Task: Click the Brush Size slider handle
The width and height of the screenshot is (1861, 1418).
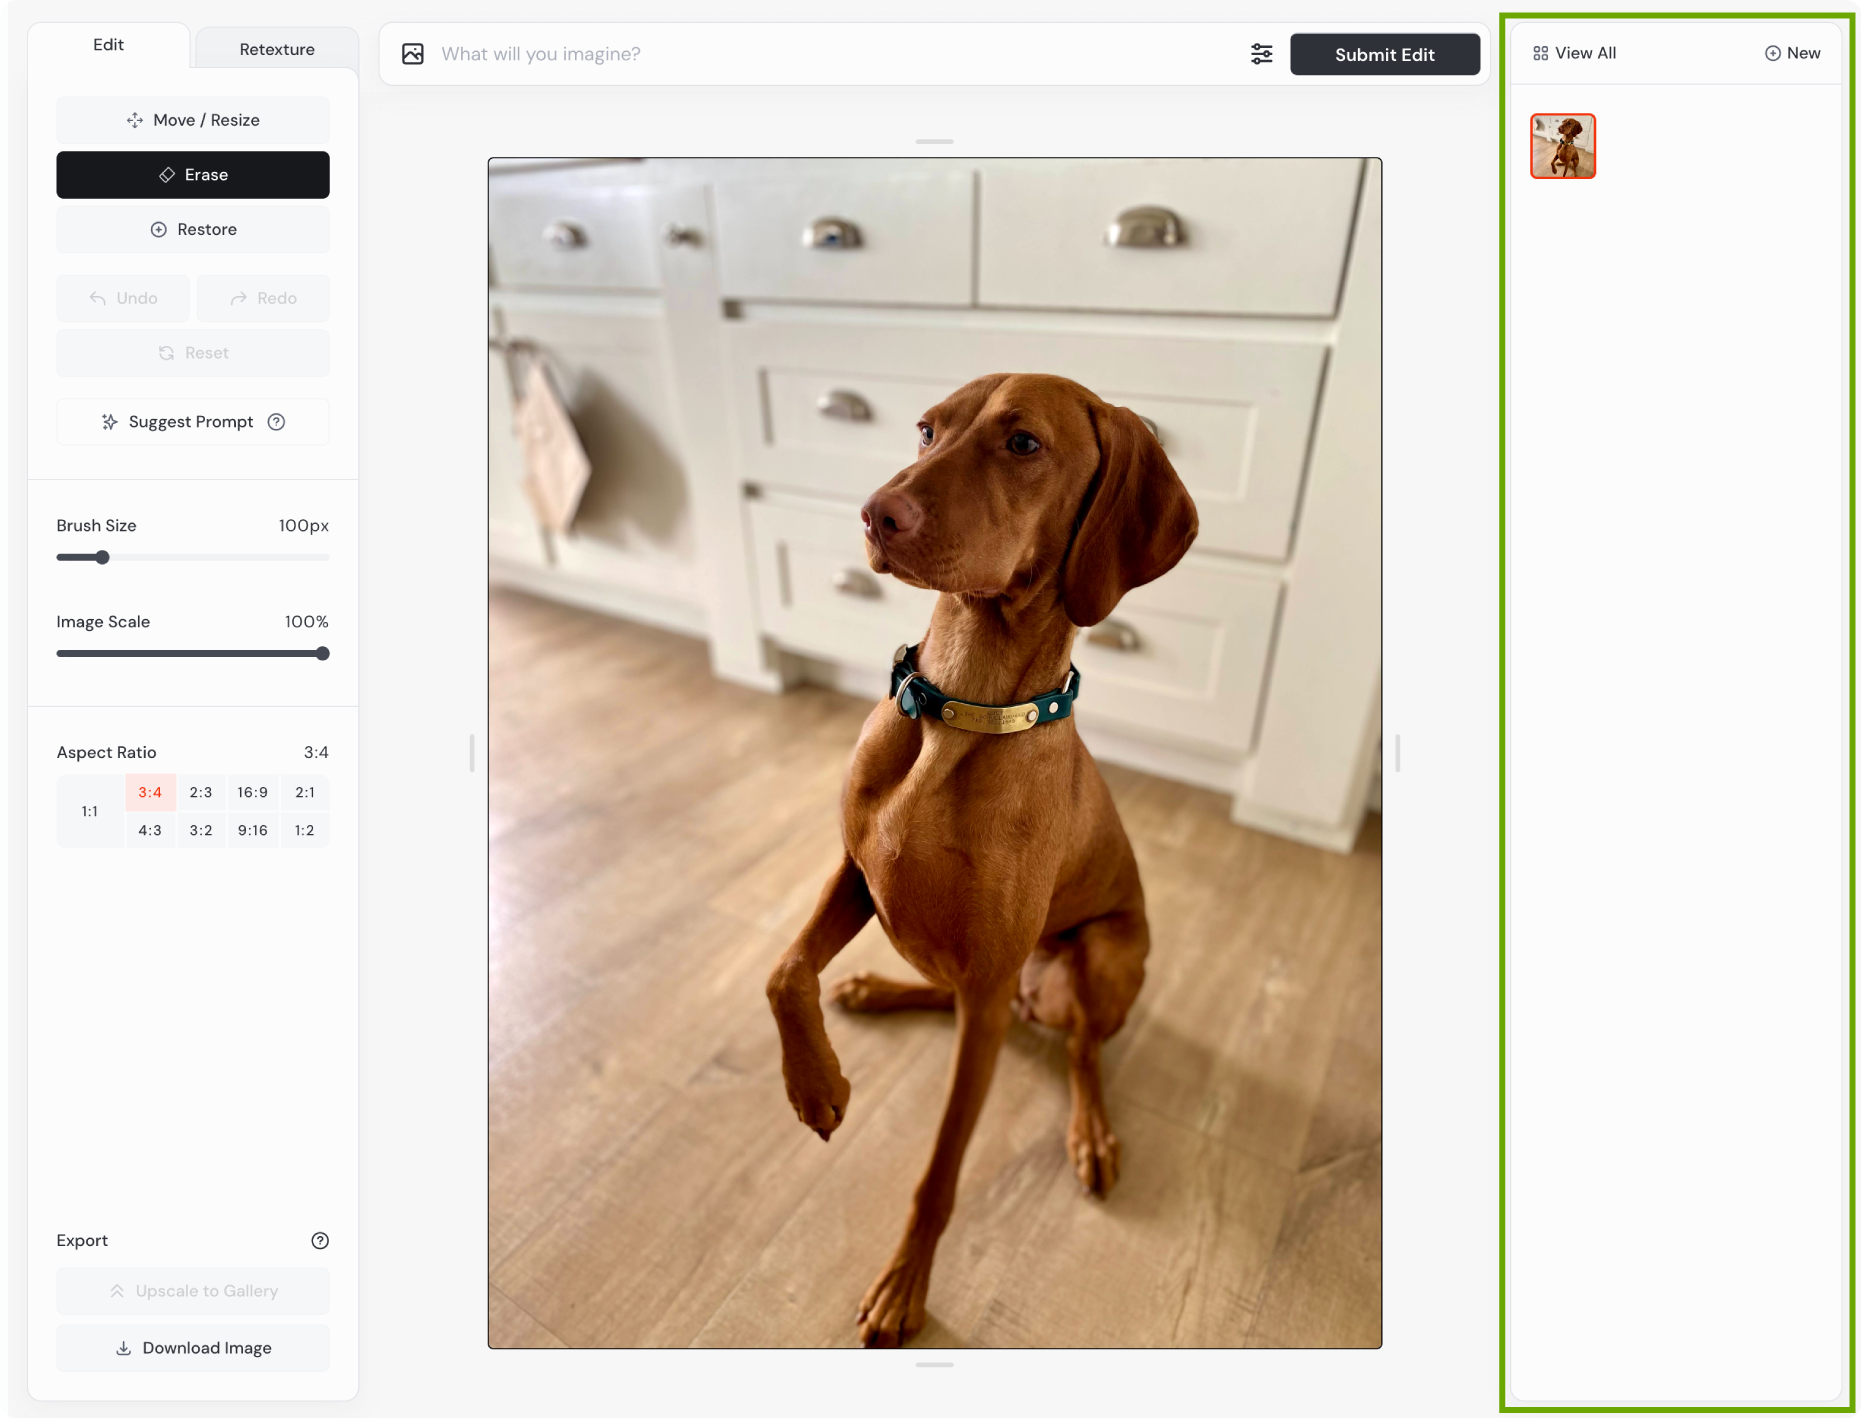Action: click(102, 557)
